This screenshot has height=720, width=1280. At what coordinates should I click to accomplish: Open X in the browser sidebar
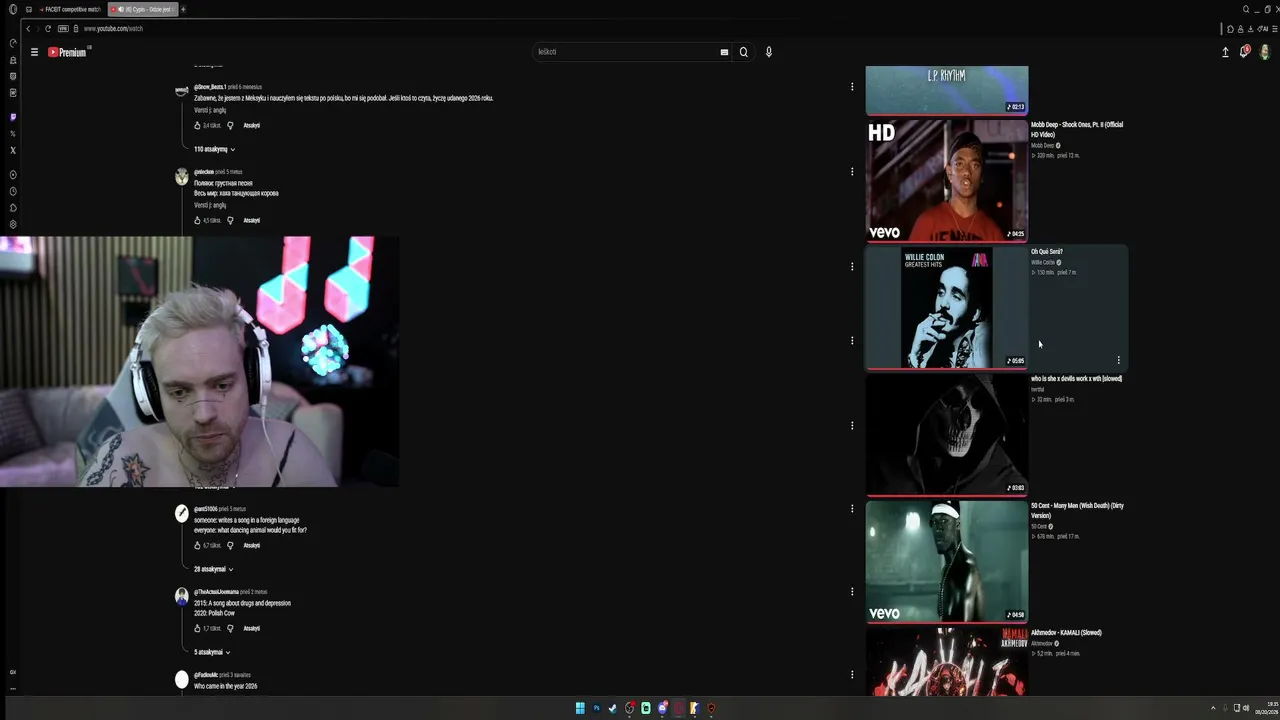pos(13,150)
